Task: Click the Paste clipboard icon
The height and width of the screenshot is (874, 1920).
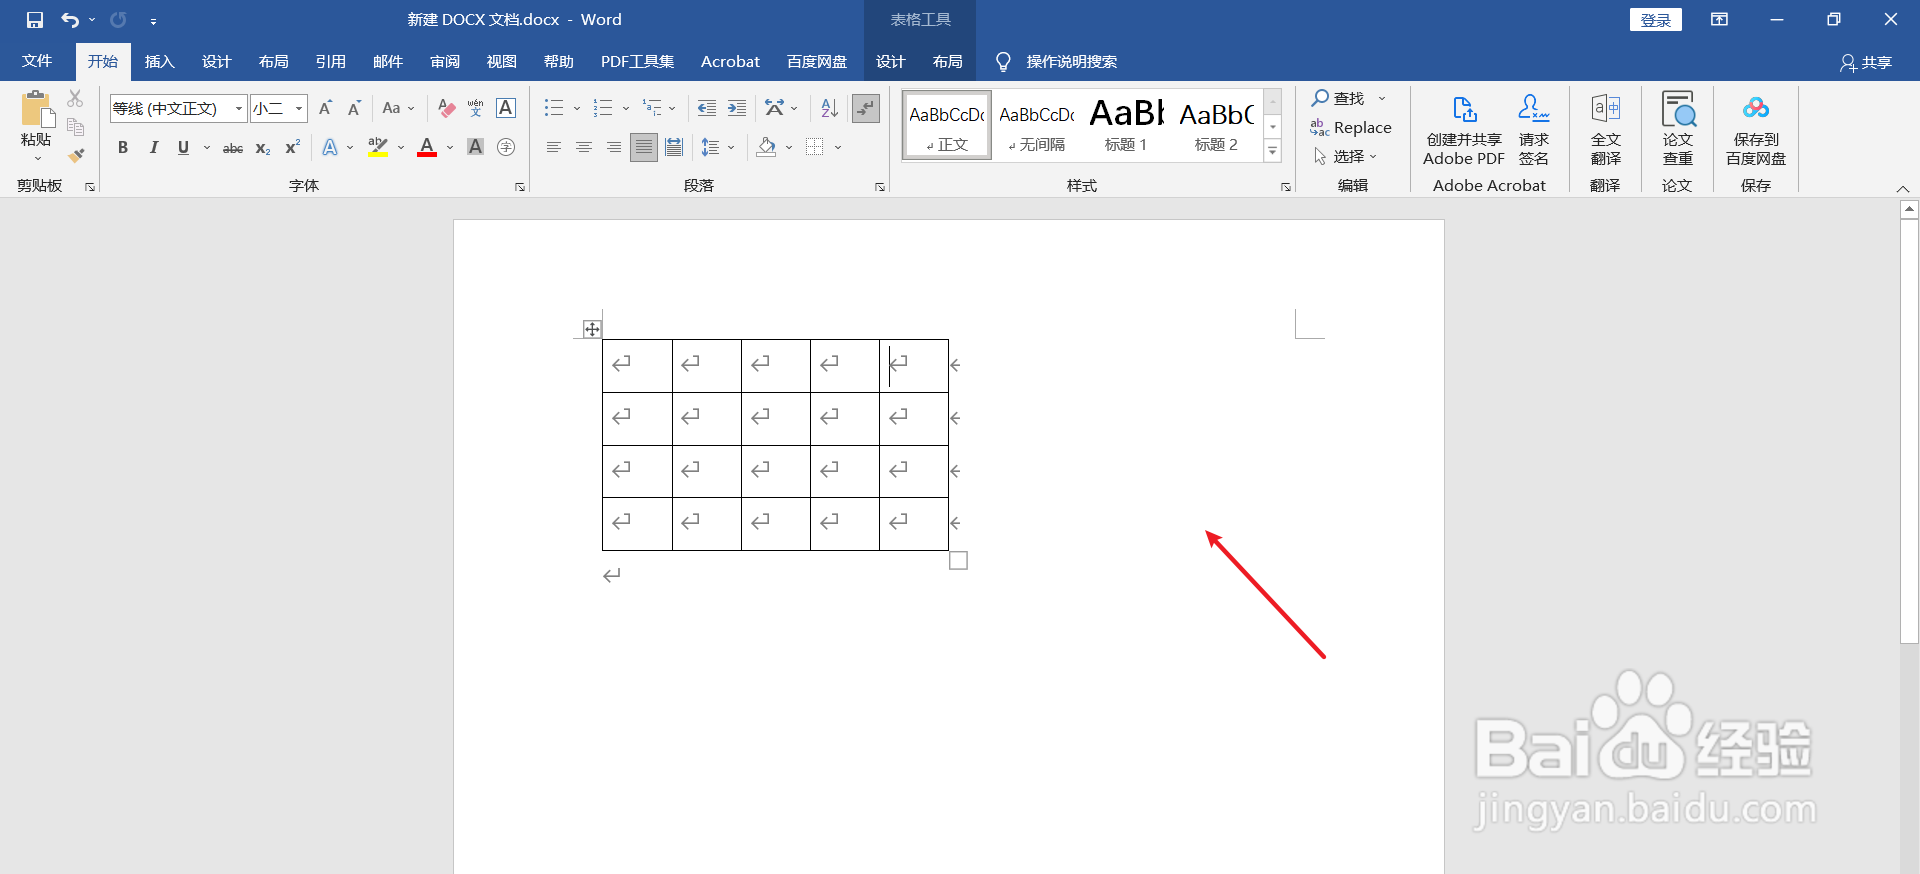Action: (x=36, y=111)
